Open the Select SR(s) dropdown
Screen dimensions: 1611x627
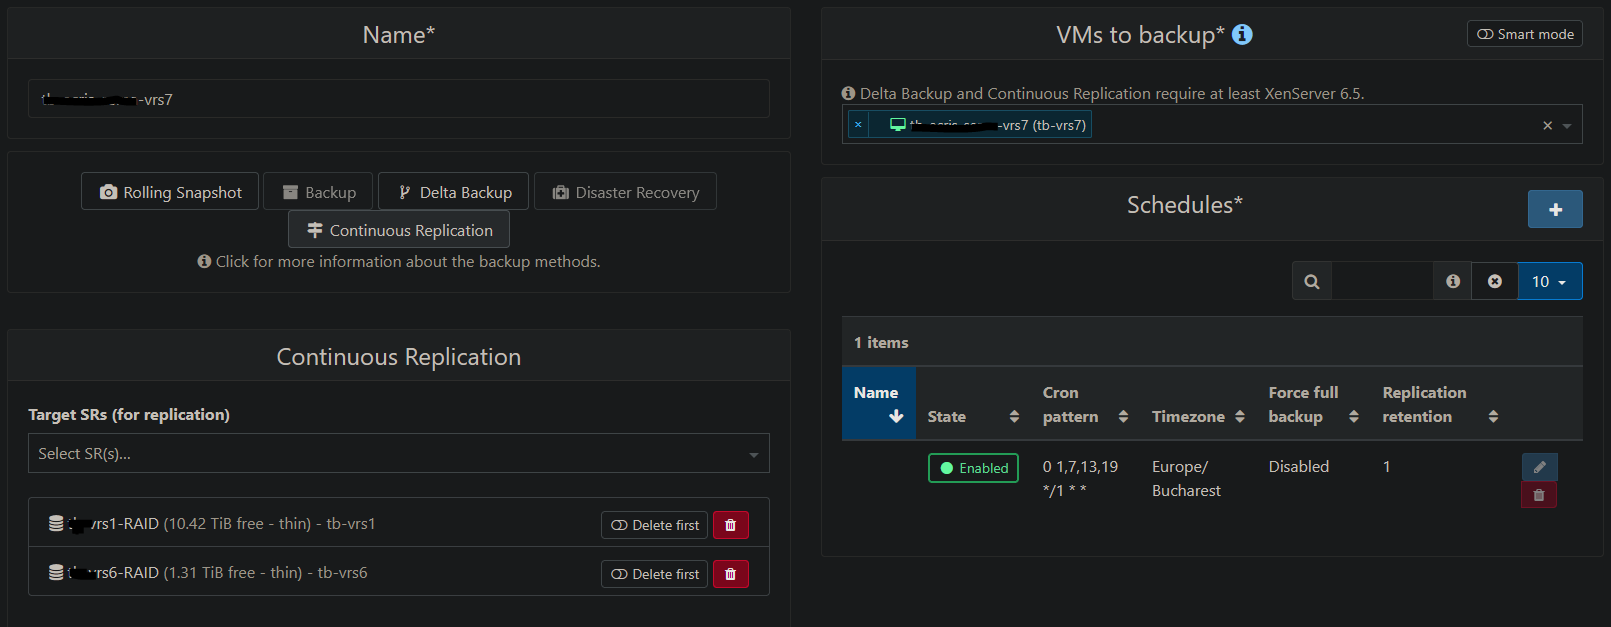pos(399,453)
